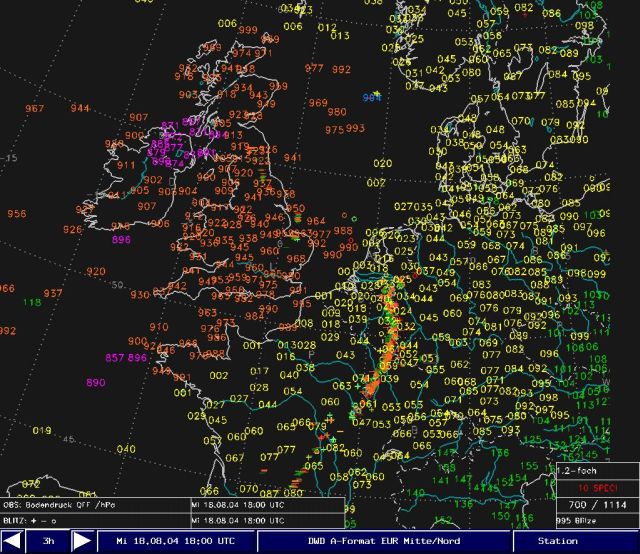640x554 pixels.
Task: Click the green 118 station value
Action: point(32,303)
